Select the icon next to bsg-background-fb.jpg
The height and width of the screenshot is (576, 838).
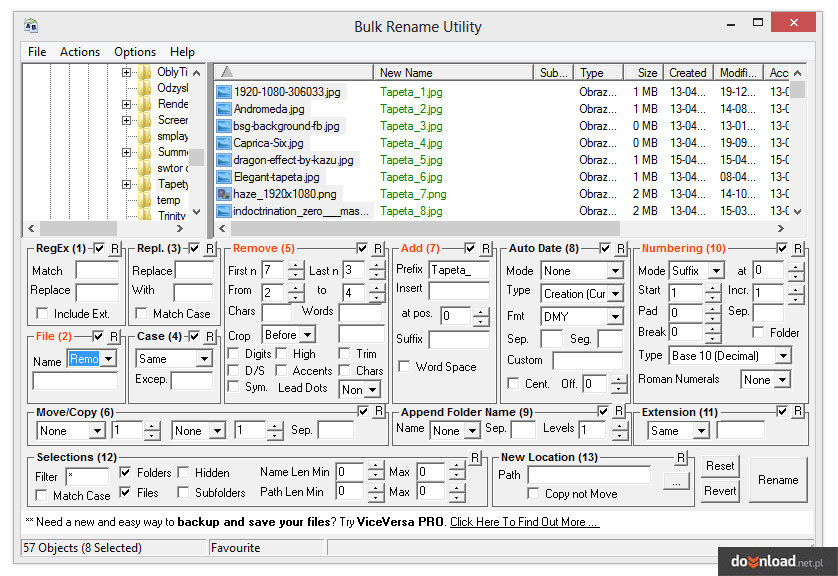pos(224,126)
